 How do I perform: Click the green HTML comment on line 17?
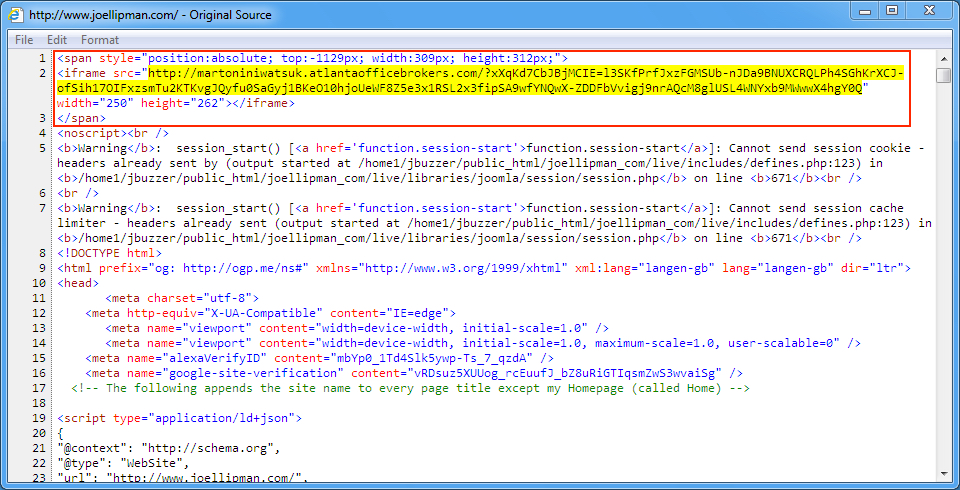tap(410, 388)
